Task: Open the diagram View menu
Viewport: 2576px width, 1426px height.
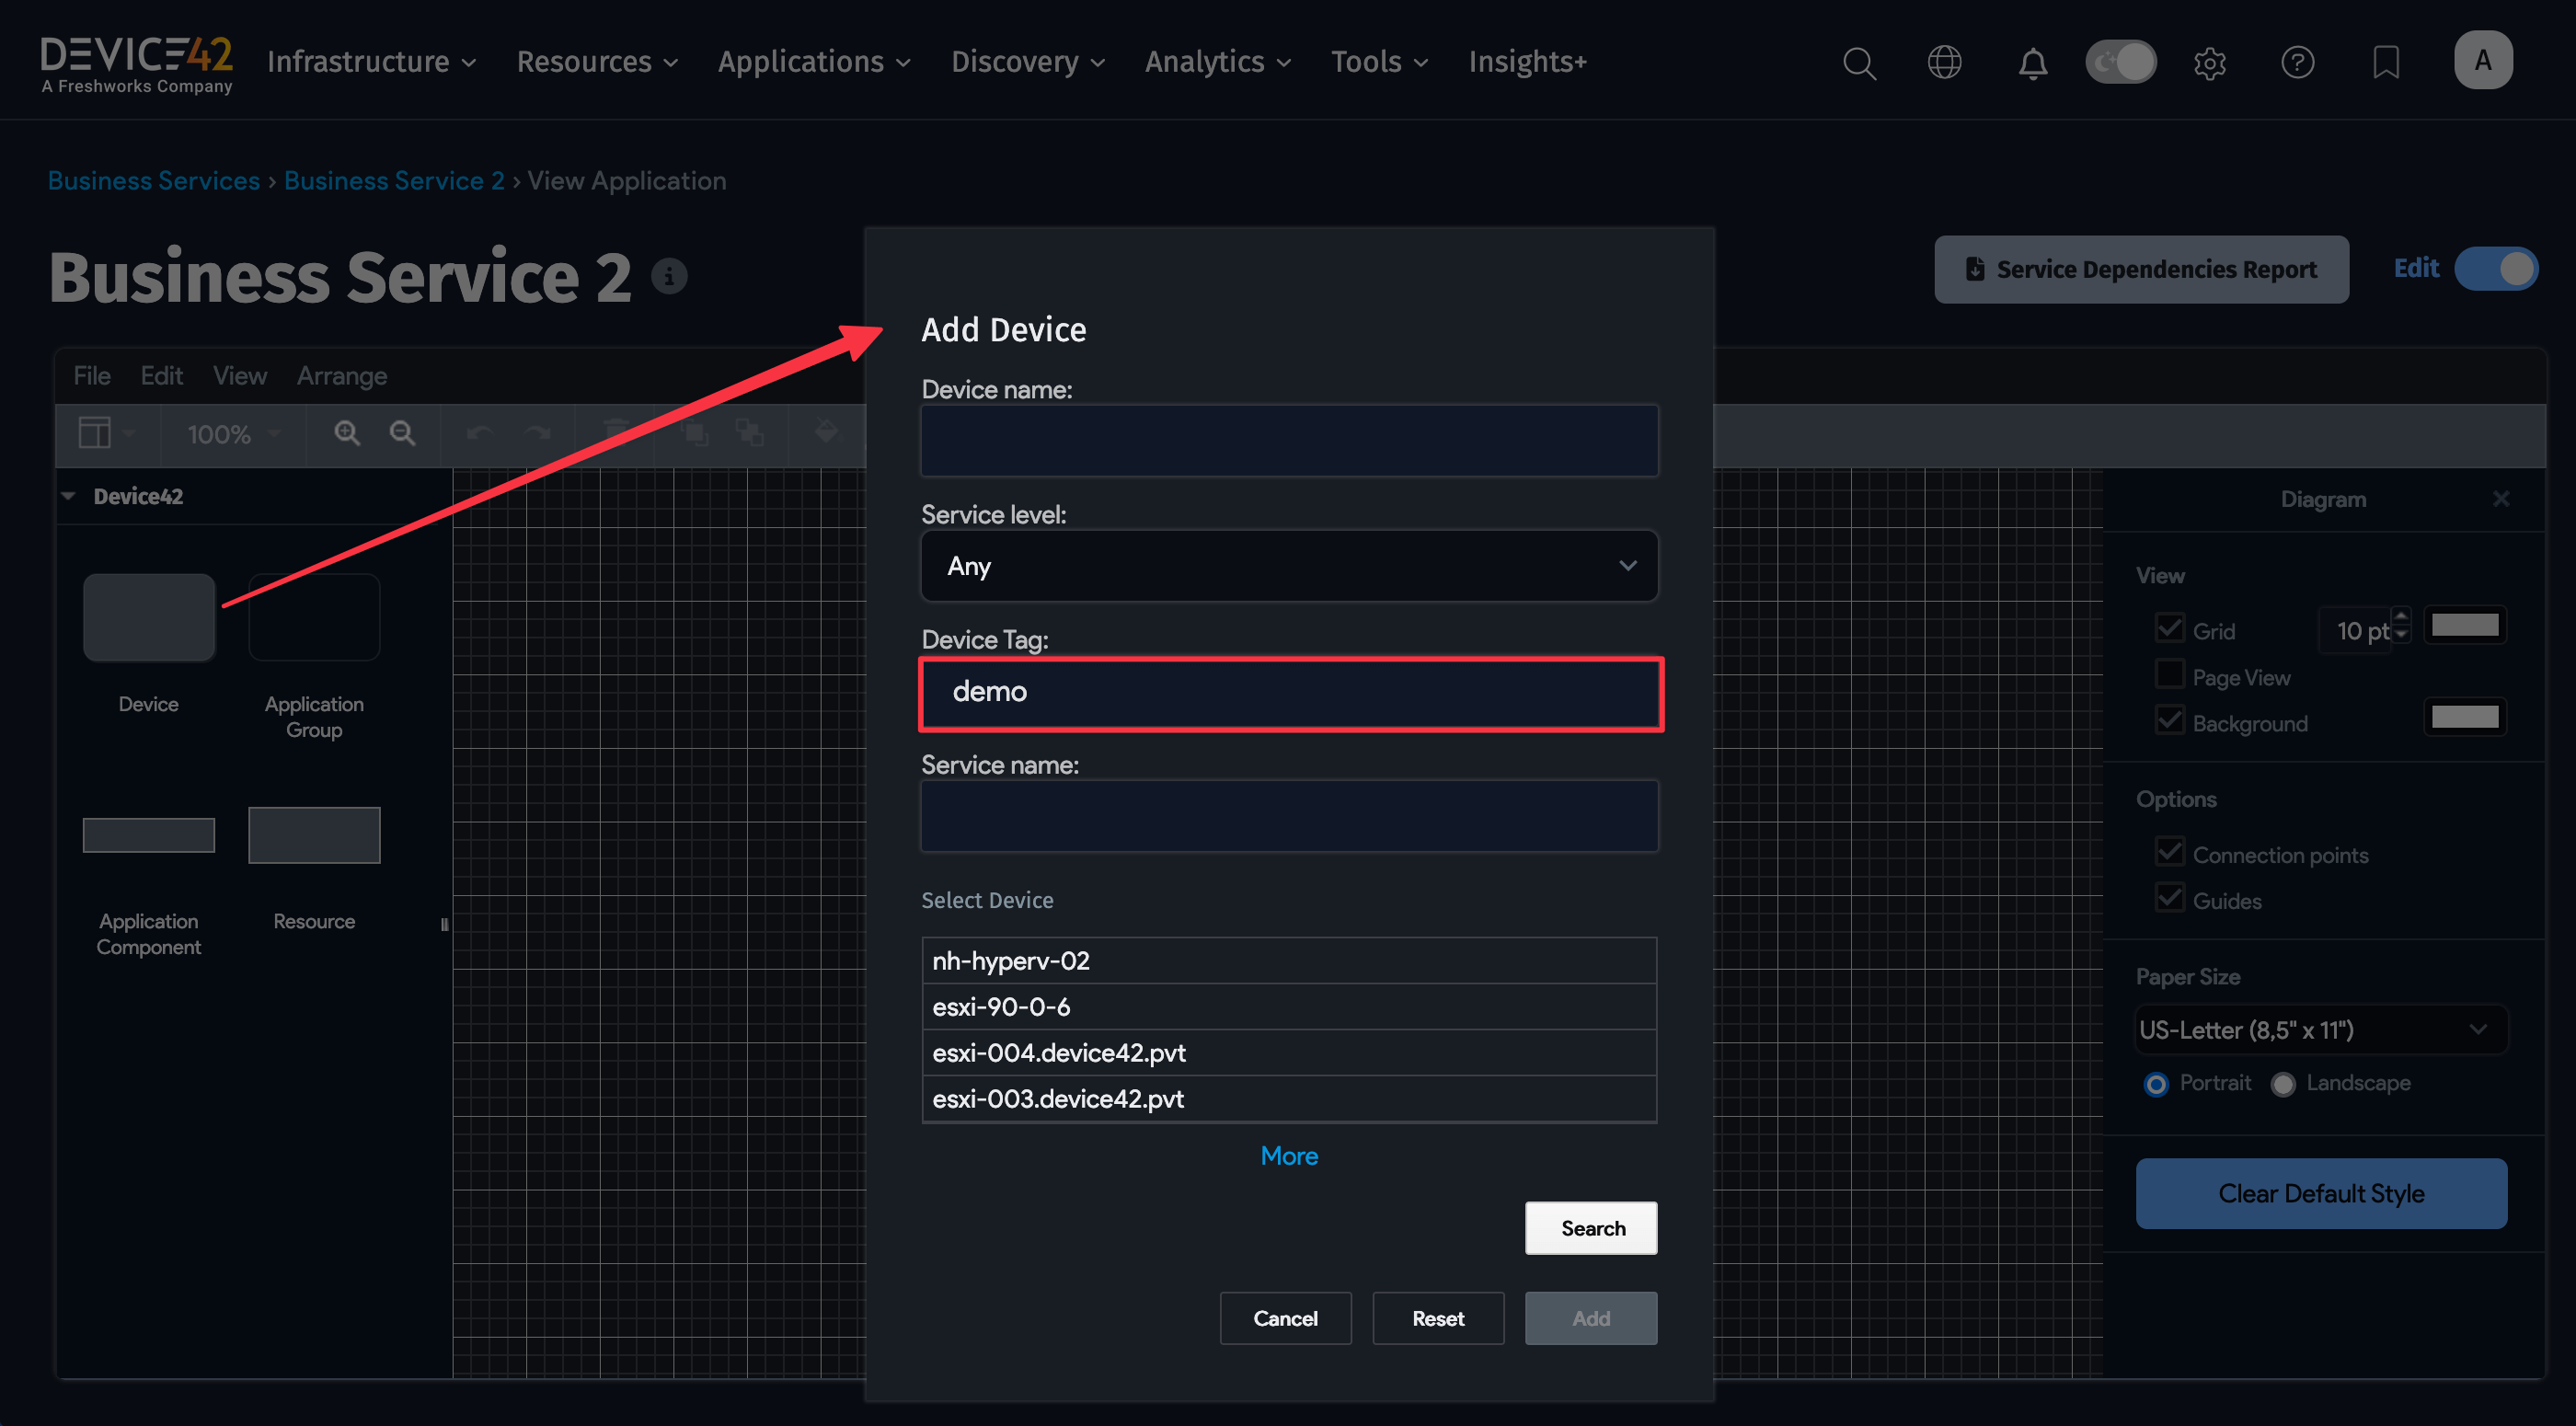Action: [x=240, y=376]
